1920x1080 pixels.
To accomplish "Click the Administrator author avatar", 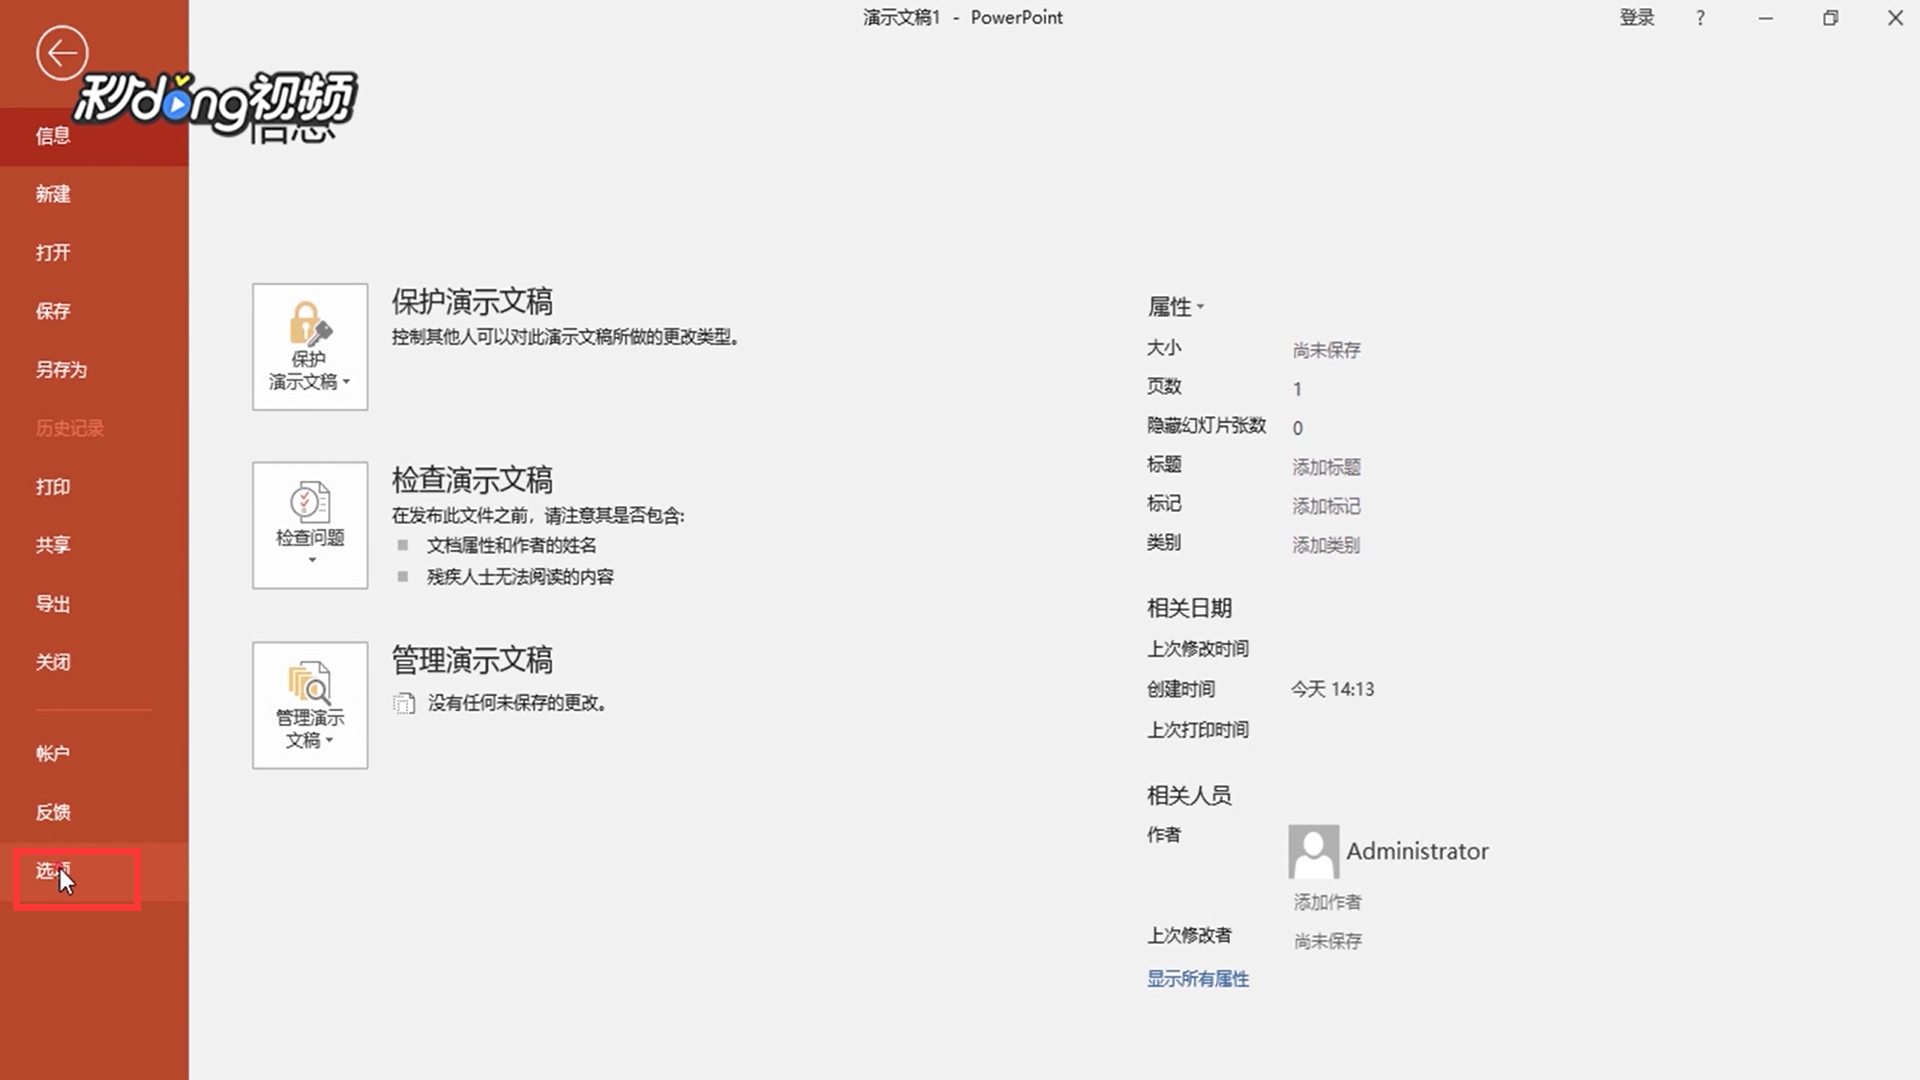I will click(x=1313, y=851).
